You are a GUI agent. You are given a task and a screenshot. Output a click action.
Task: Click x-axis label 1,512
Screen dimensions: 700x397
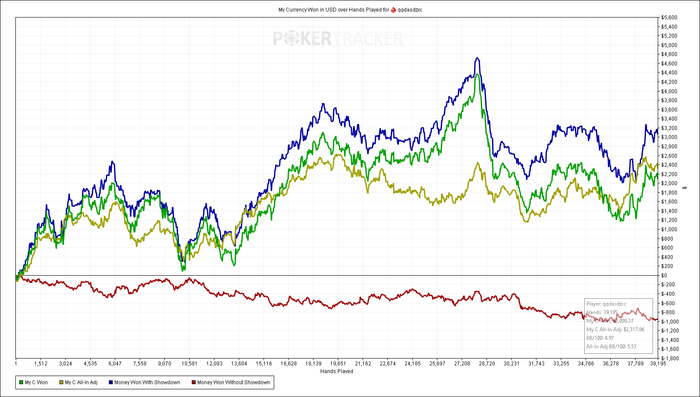tap(41, 364)
